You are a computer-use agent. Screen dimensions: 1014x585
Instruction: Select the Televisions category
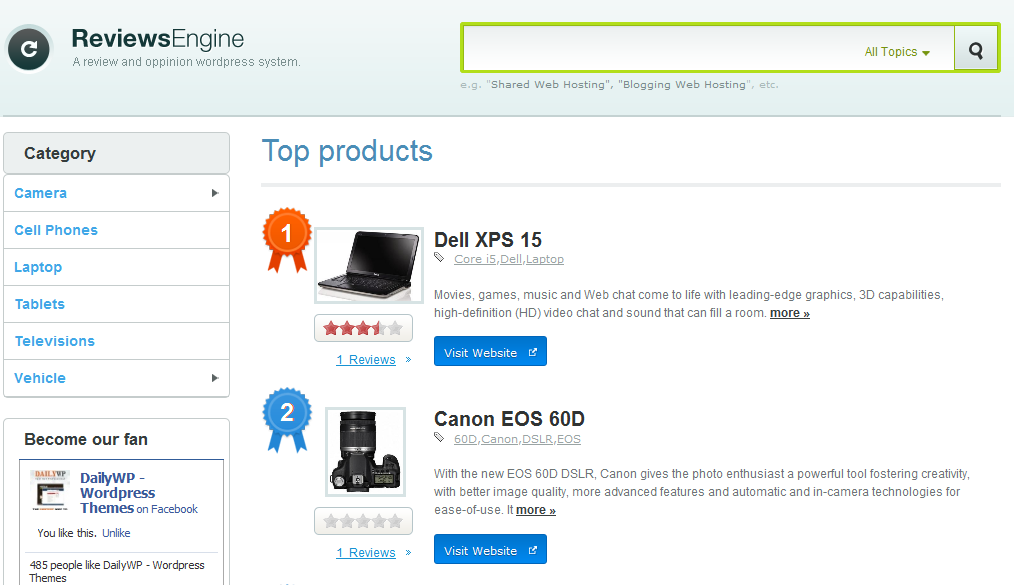[x=55, y=341]
